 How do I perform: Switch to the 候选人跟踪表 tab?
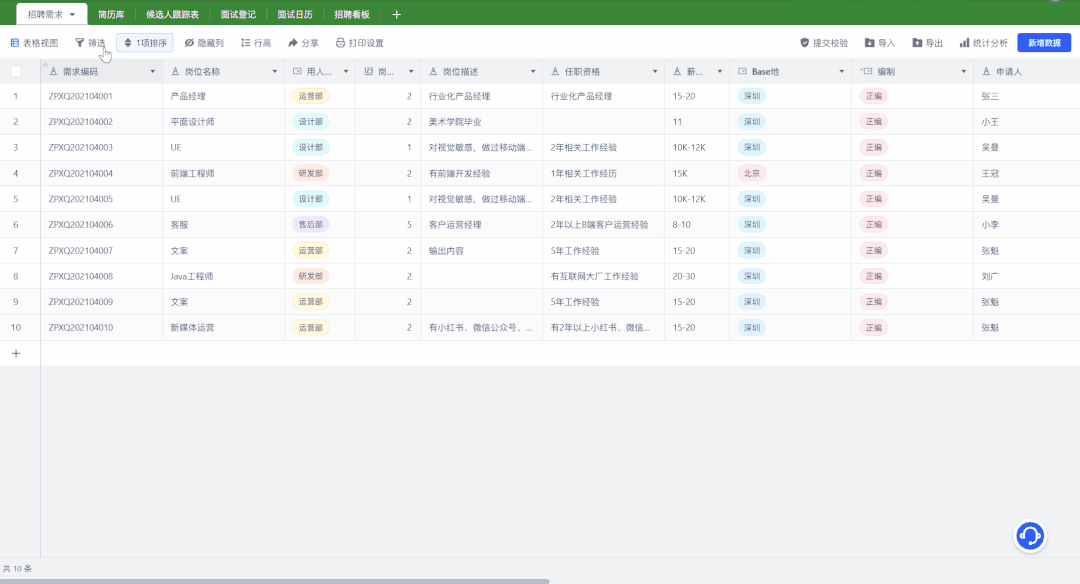(172, 14)
